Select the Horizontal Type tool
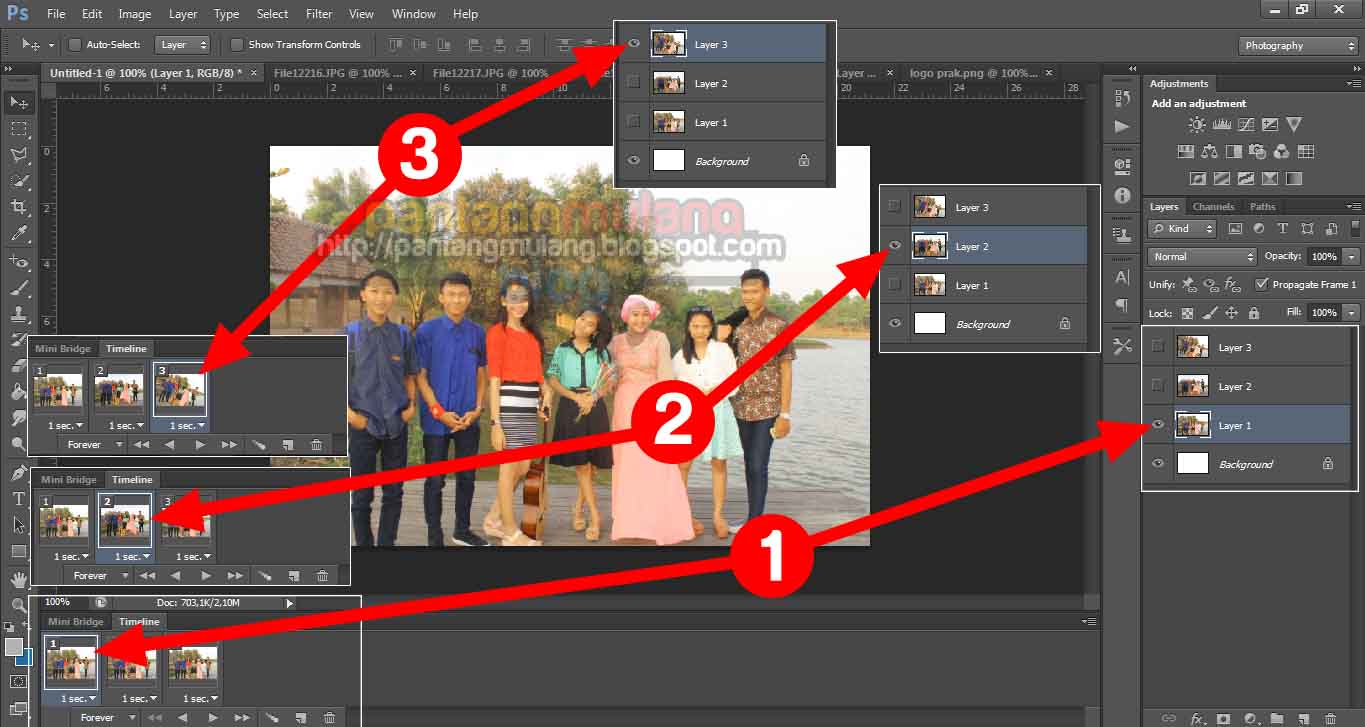 (x=19, y=498)
